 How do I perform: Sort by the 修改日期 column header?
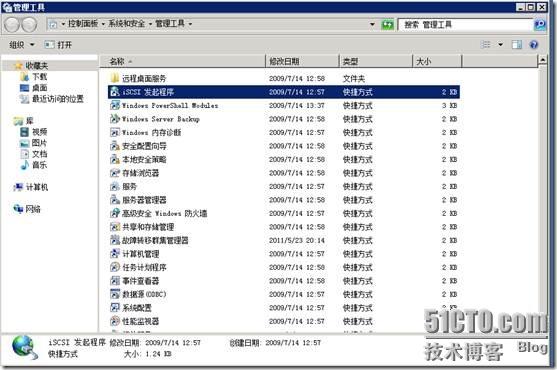(x=302, y=61)
